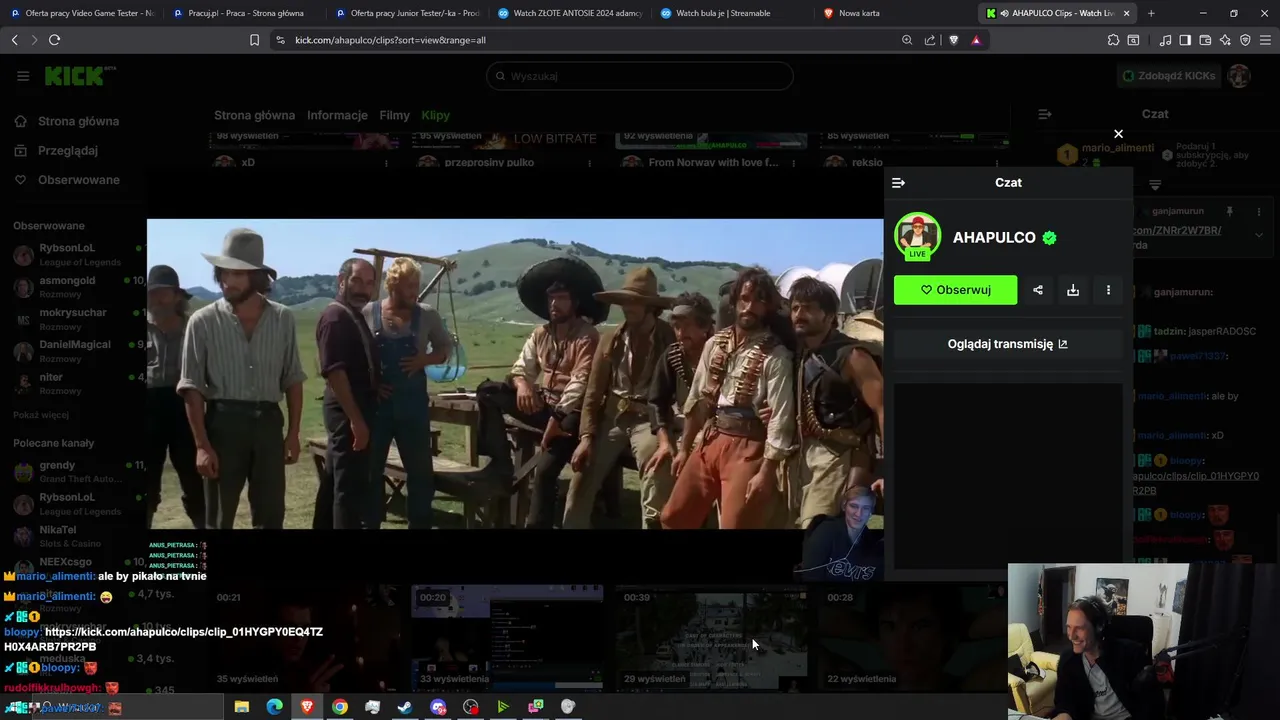This screenshot has height=720, width=1280.
Task: Reload the Kick page
Action: (54, 40)
